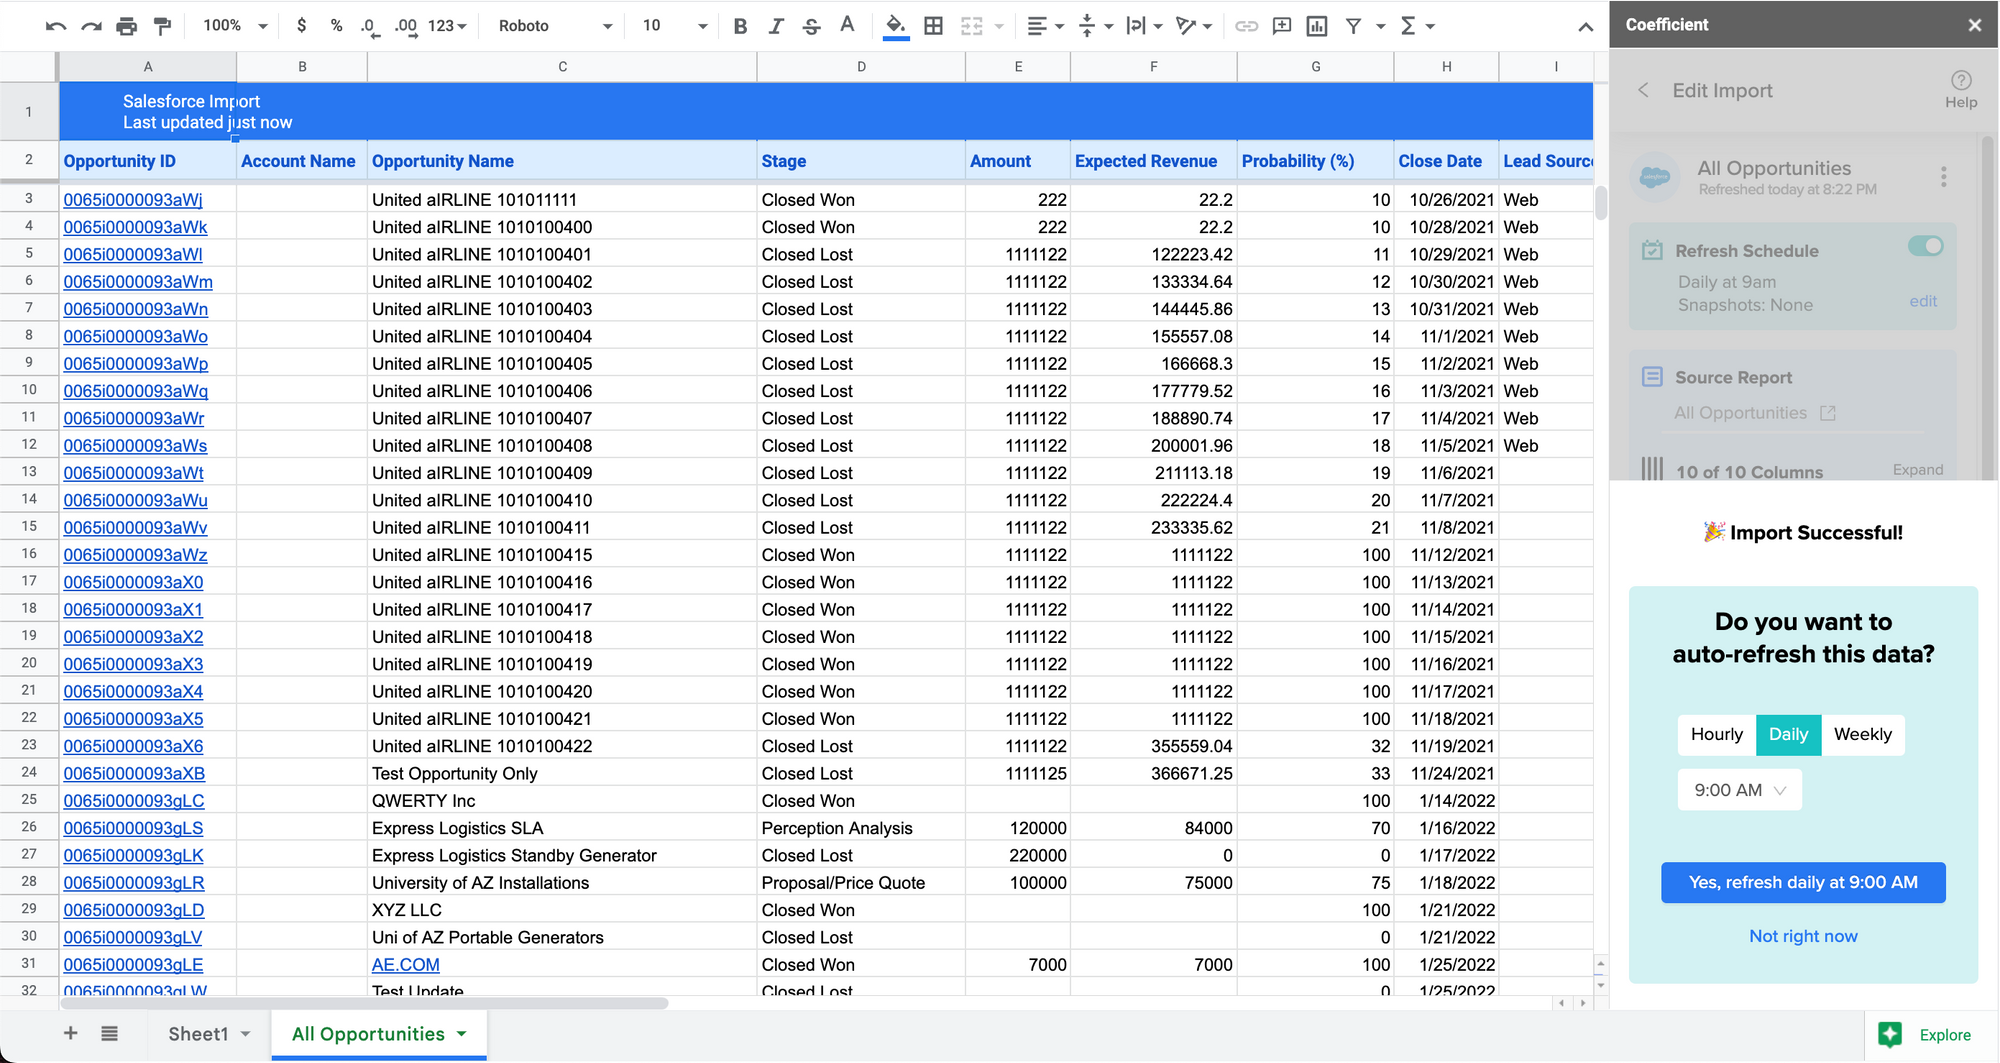Apply currency format with the dollar icon
This screenshot has height=1063, width=2000.
(x=302, y=26)
